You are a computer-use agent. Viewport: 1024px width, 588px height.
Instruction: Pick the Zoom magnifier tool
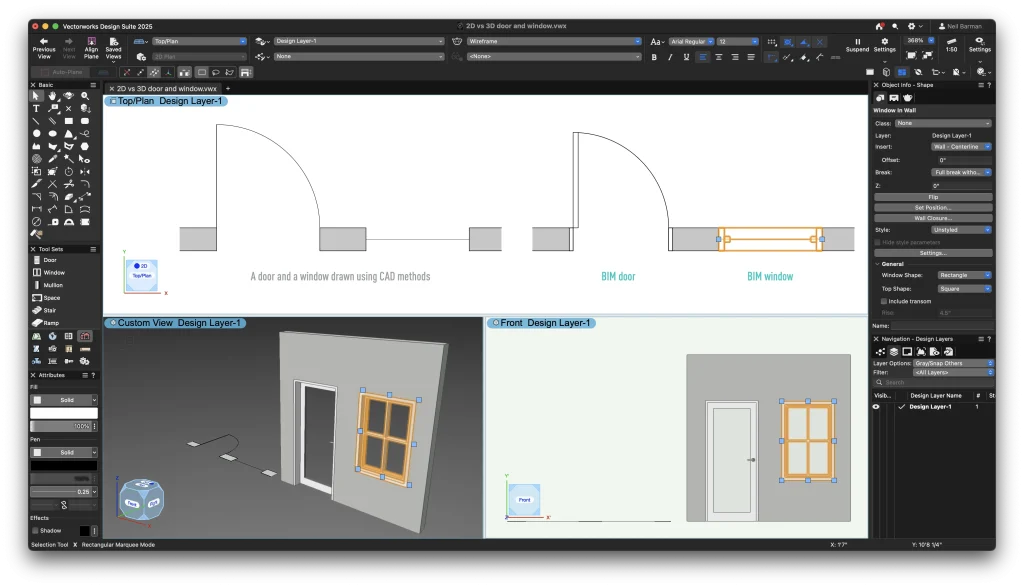pyautogui.click(x=85, y=96)
